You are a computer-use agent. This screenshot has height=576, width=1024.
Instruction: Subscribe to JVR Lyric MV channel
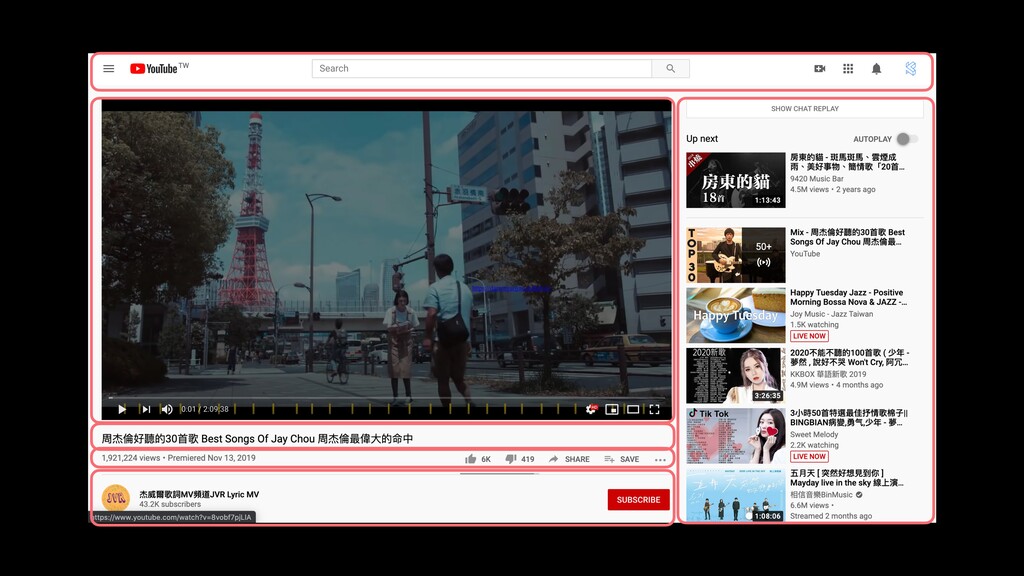coord(638,500)
